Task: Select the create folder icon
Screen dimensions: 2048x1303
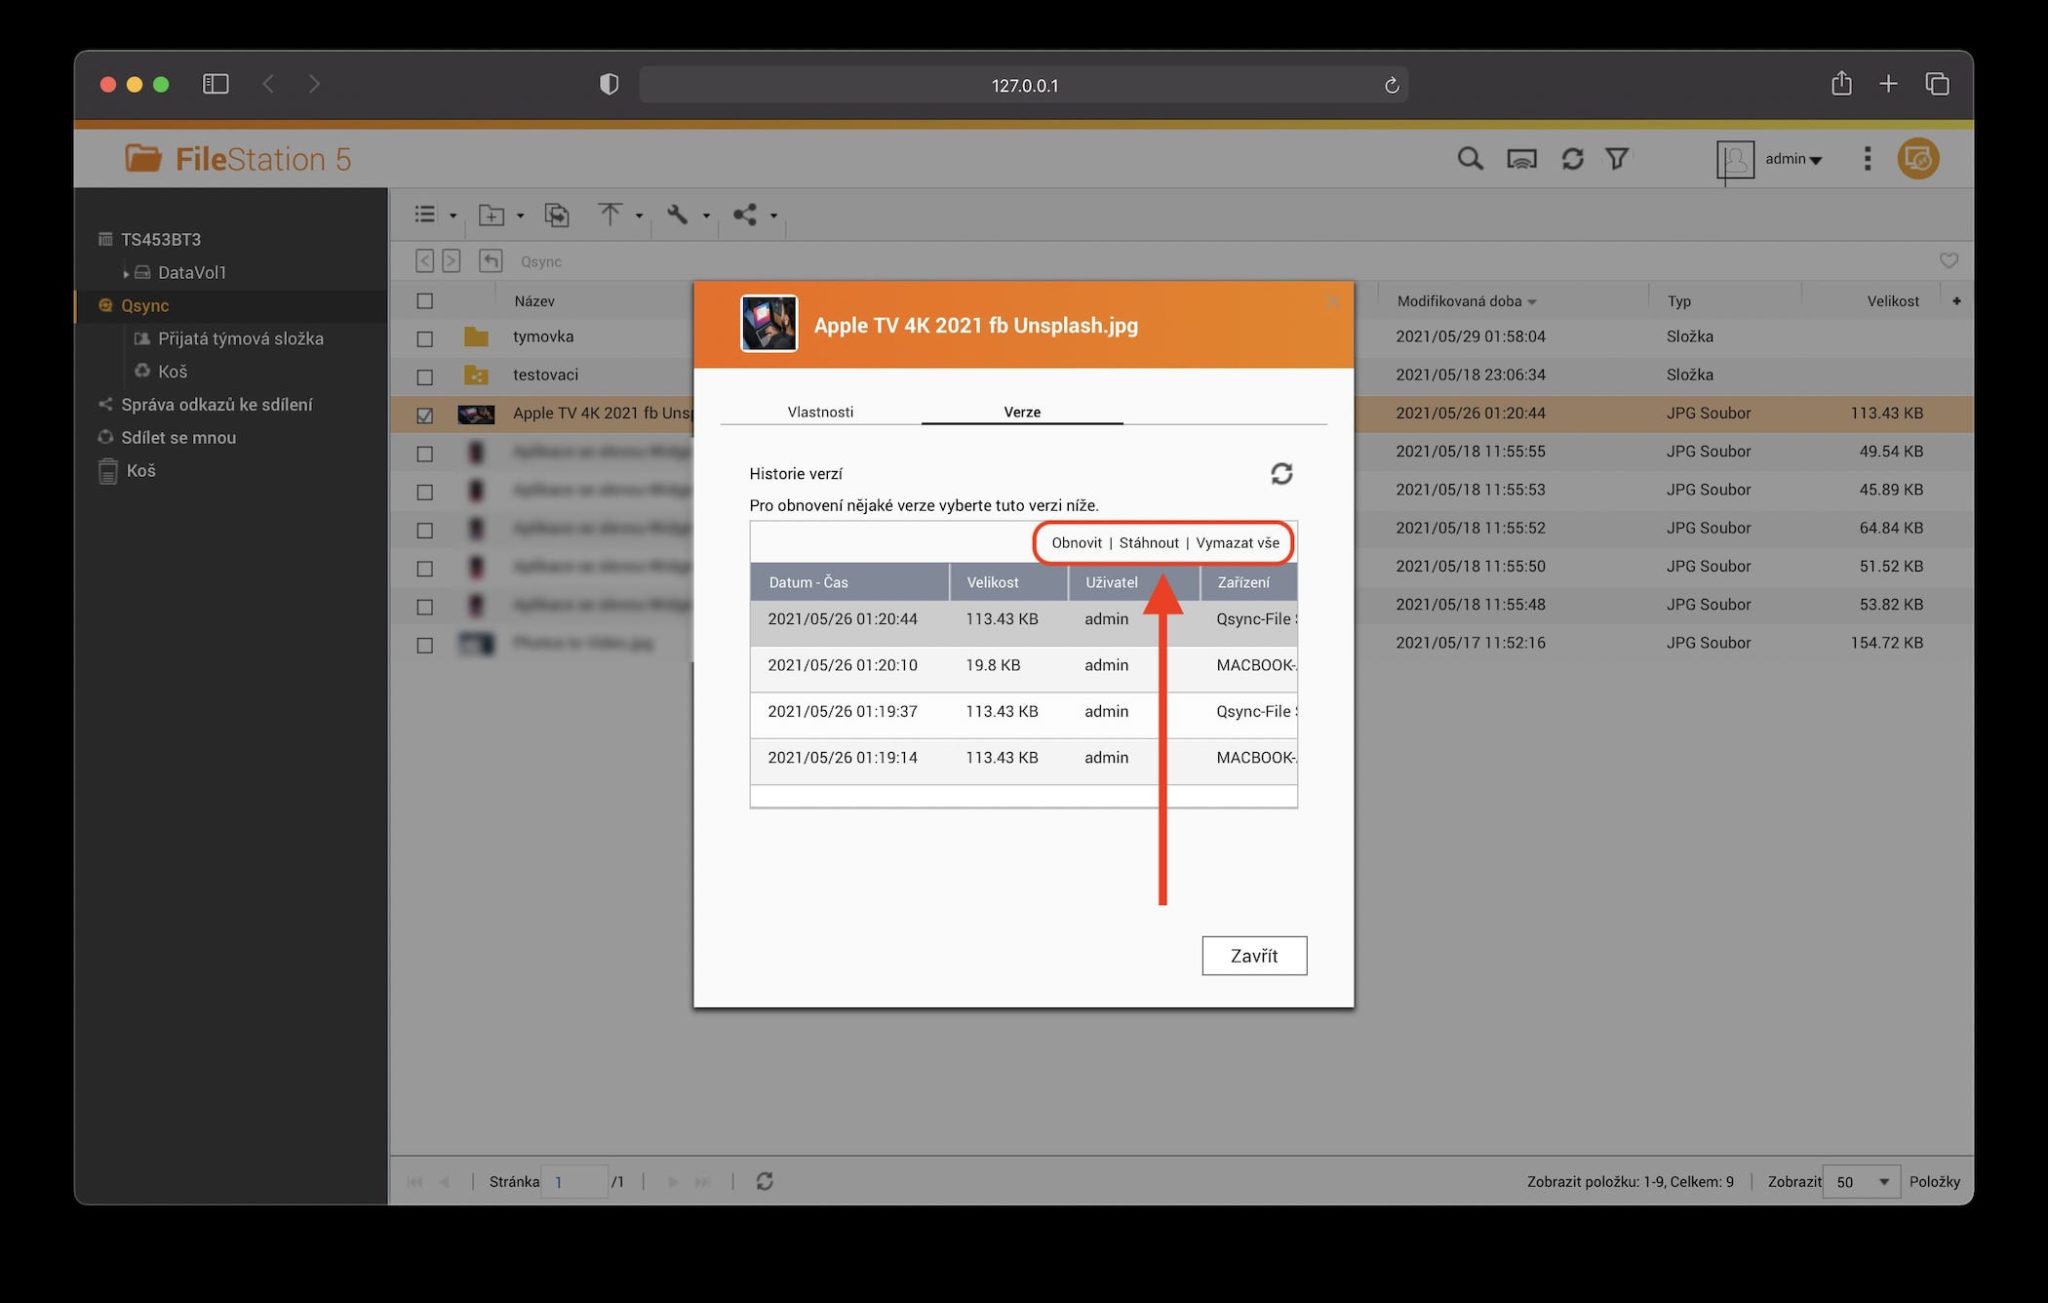Action: pos(491,215)
